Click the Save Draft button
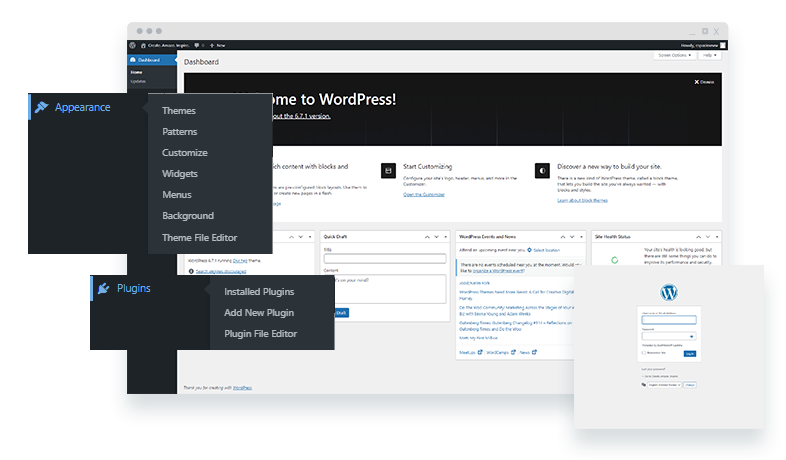 (341, 313)
